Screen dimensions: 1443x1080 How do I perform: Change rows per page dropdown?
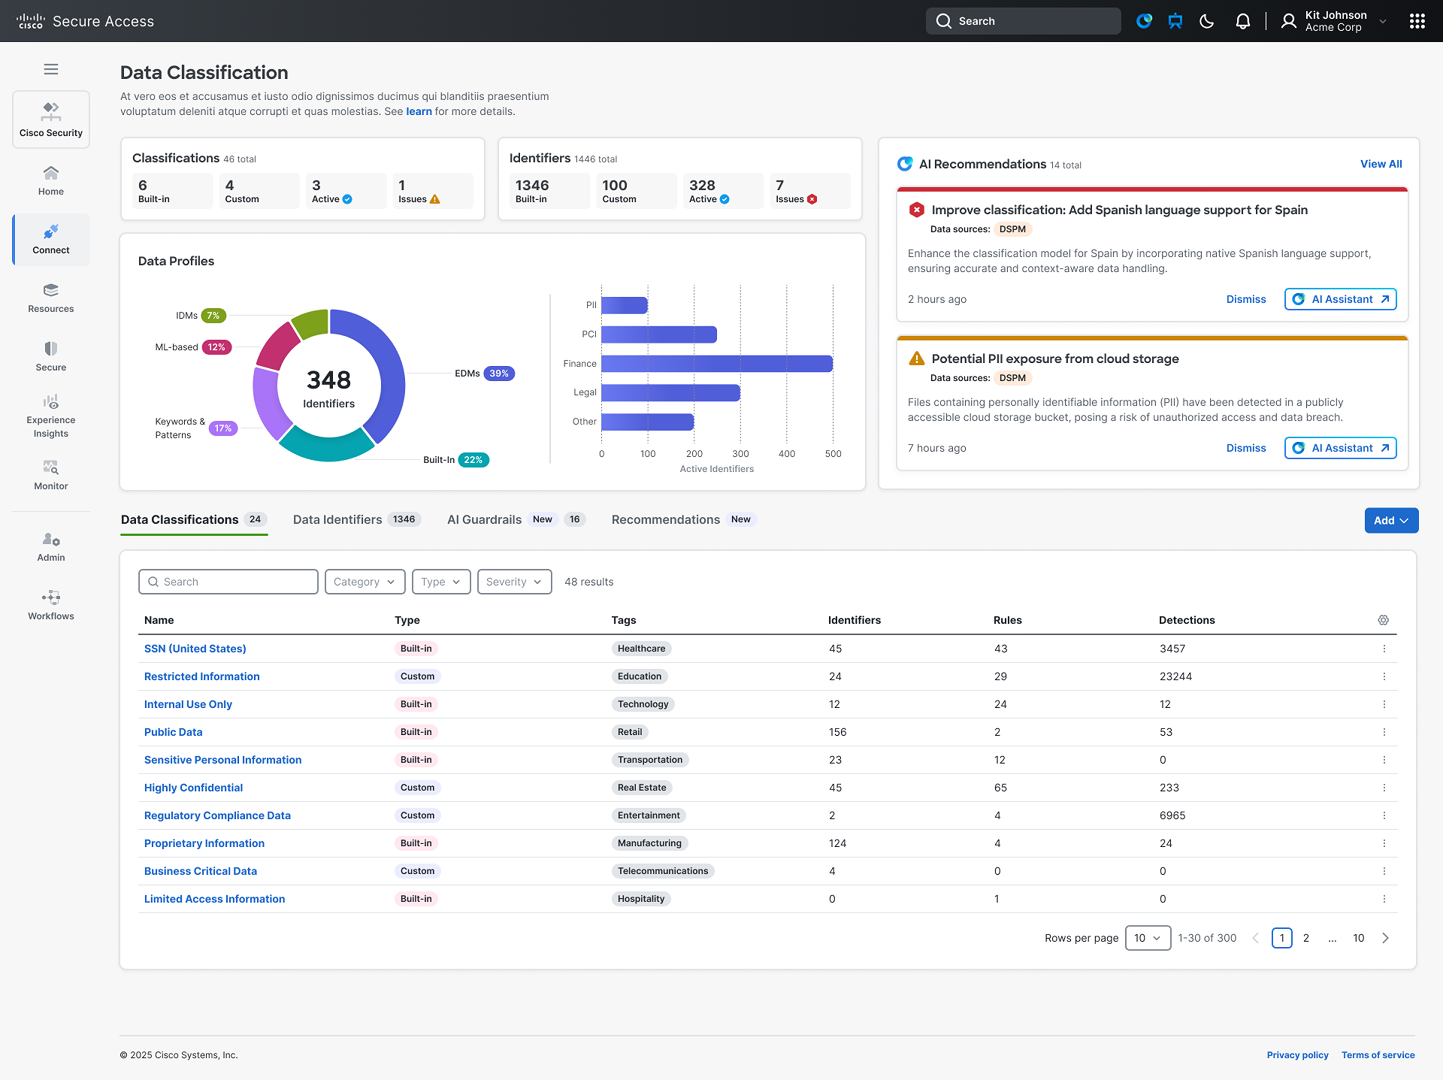[x=1147, y=938]
